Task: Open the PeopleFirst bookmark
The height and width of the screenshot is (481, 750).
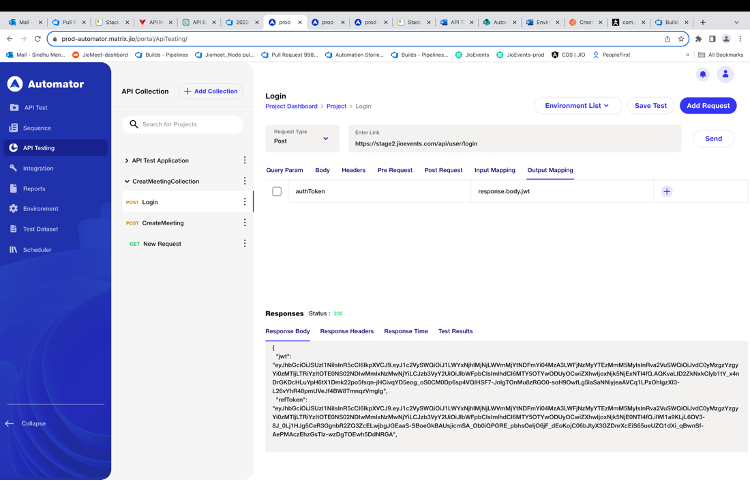Action: pyautogui.click(x=611, y=55)
